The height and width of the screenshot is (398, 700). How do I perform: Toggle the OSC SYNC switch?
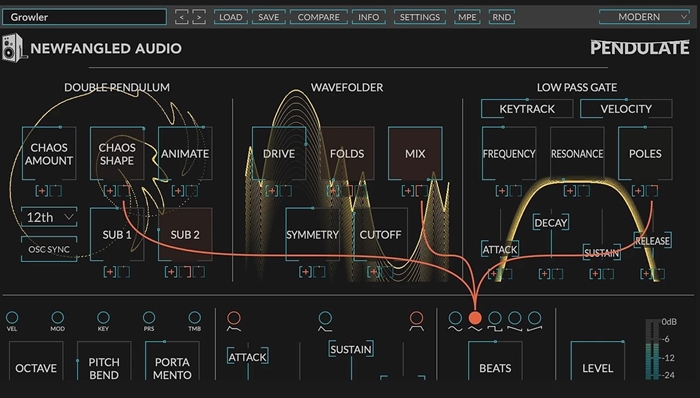[49, 249]
